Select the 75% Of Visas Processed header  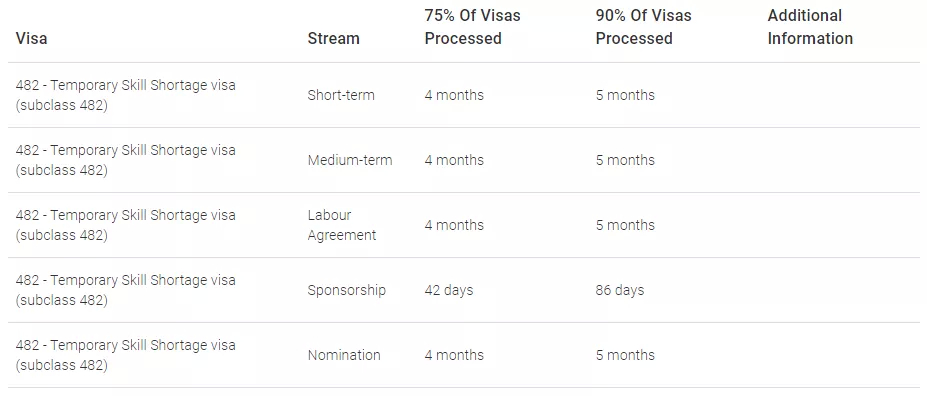pyautogui.click(x=472, y=27)
